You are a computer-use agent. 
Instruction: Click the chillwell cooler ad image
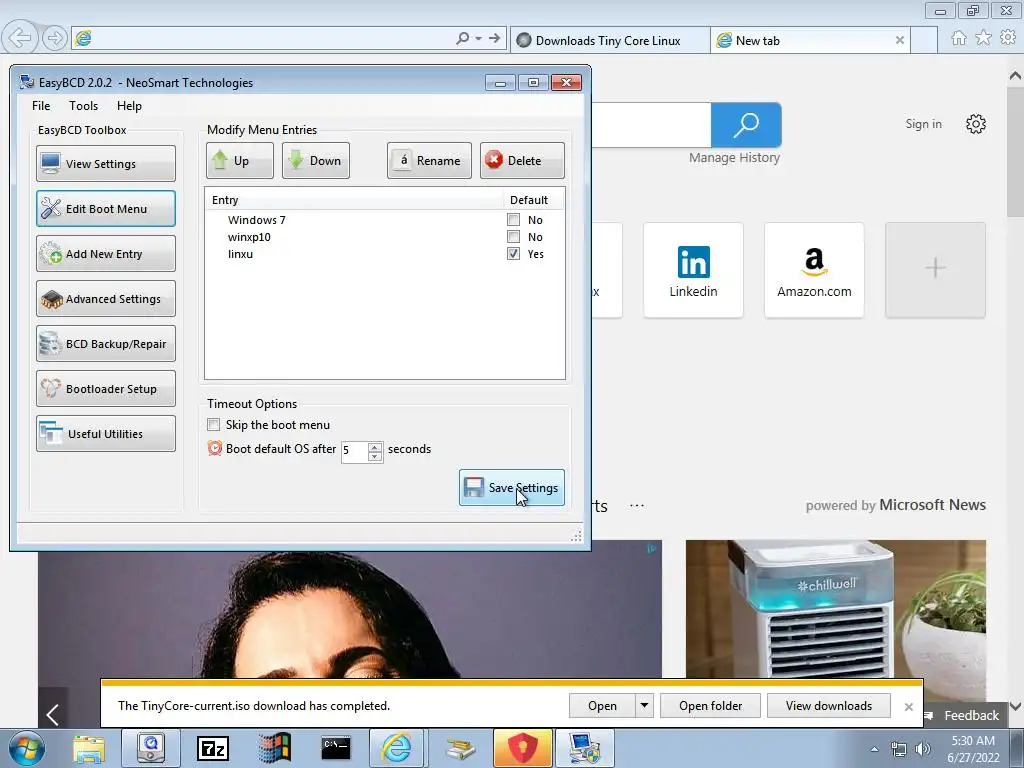pyautogui.click(x=836, y=609)
